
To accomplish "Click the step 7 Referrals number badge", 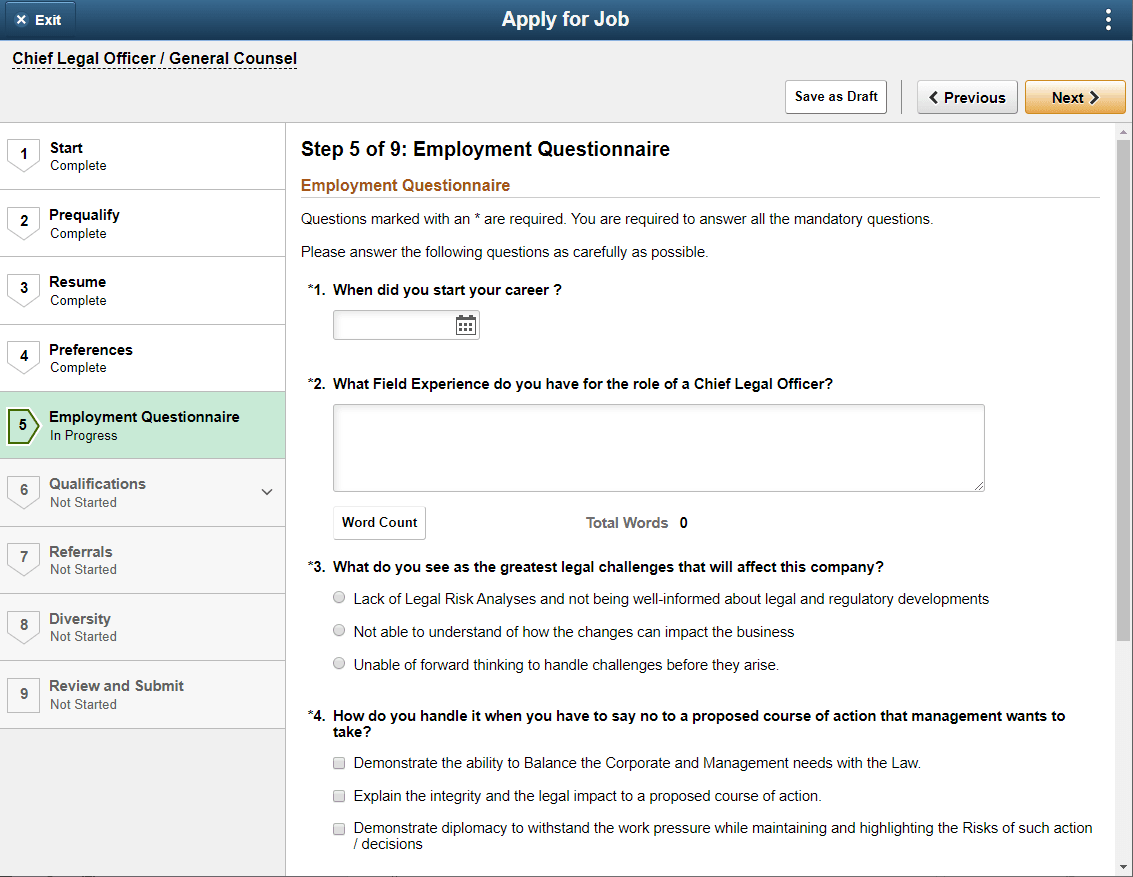I will click(23, 559).
